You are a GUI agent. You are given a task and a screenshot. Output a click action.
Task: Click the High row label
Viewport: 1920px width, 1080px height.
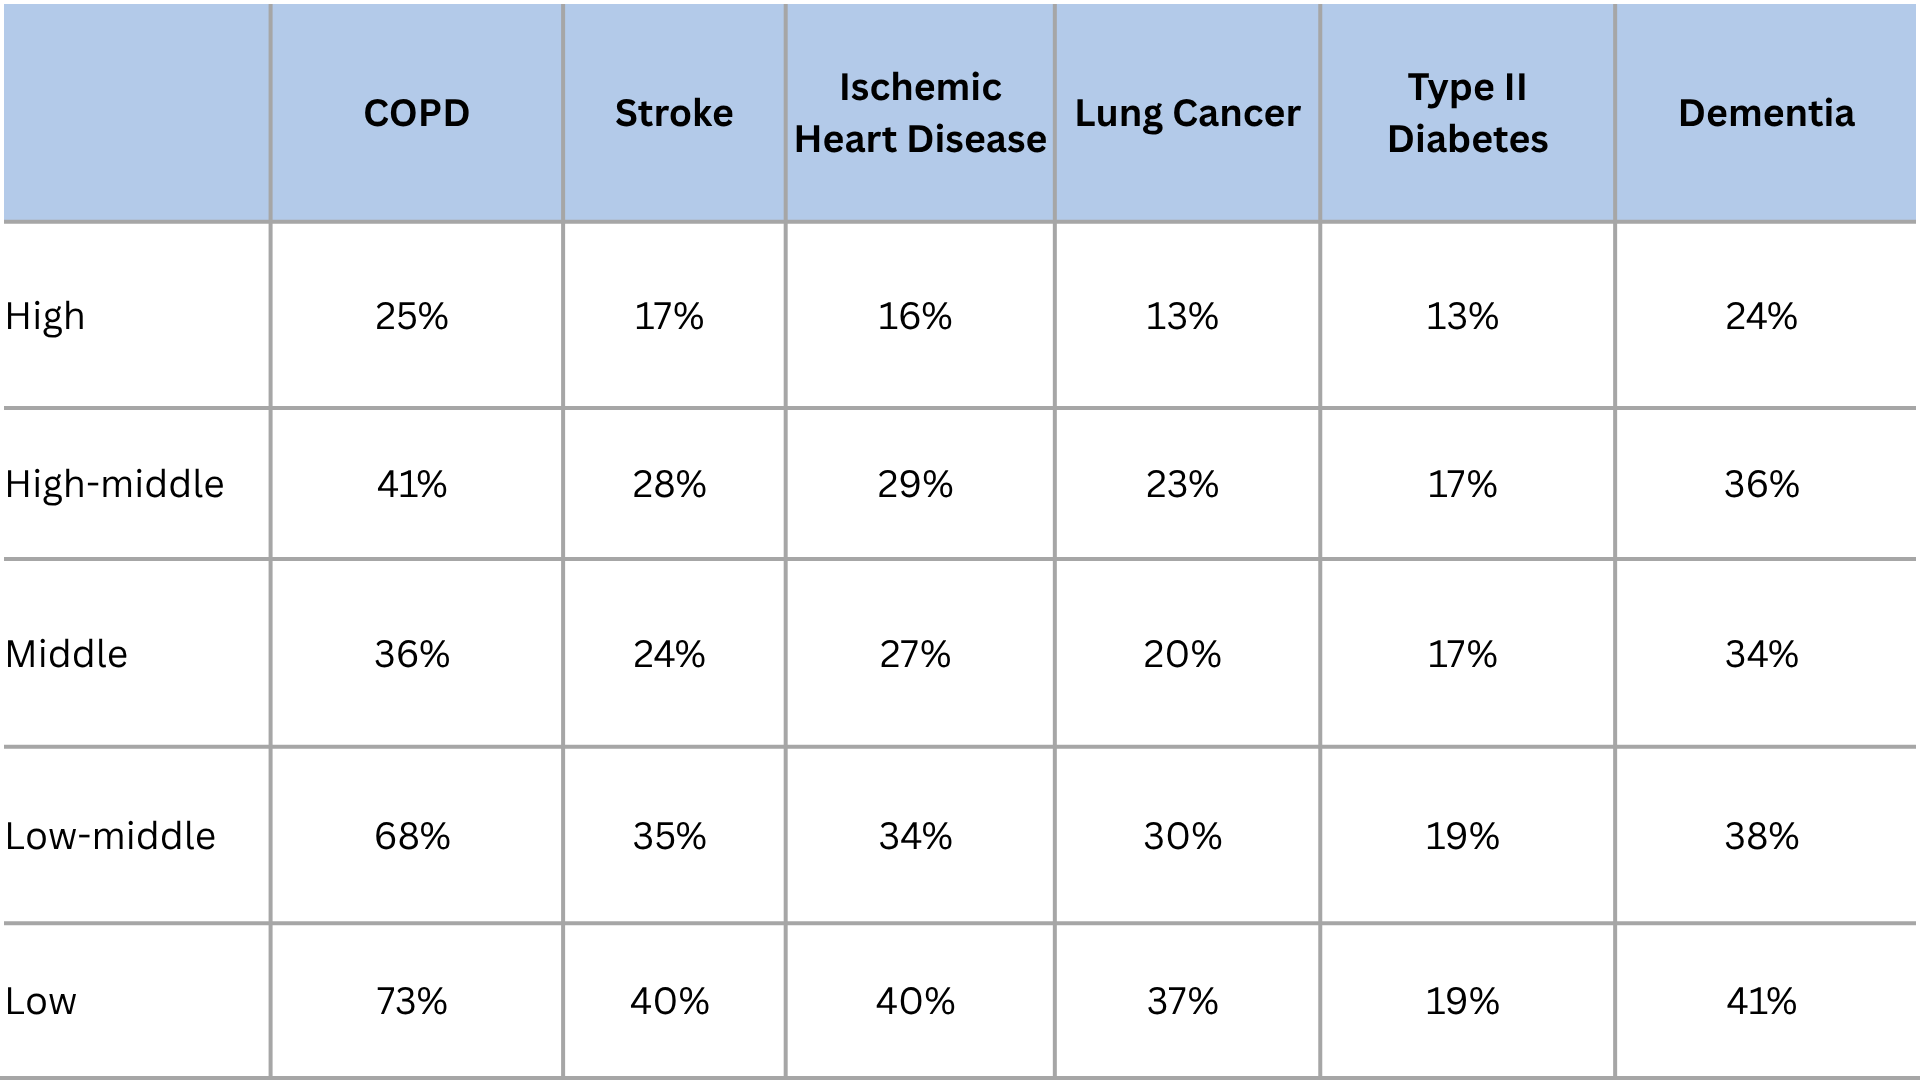click(45, 317)
